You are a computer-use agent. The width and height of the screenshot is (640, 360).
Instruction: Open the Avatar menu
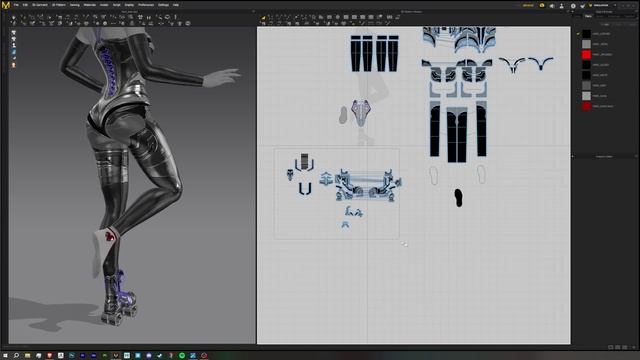[x=104, y=5]
